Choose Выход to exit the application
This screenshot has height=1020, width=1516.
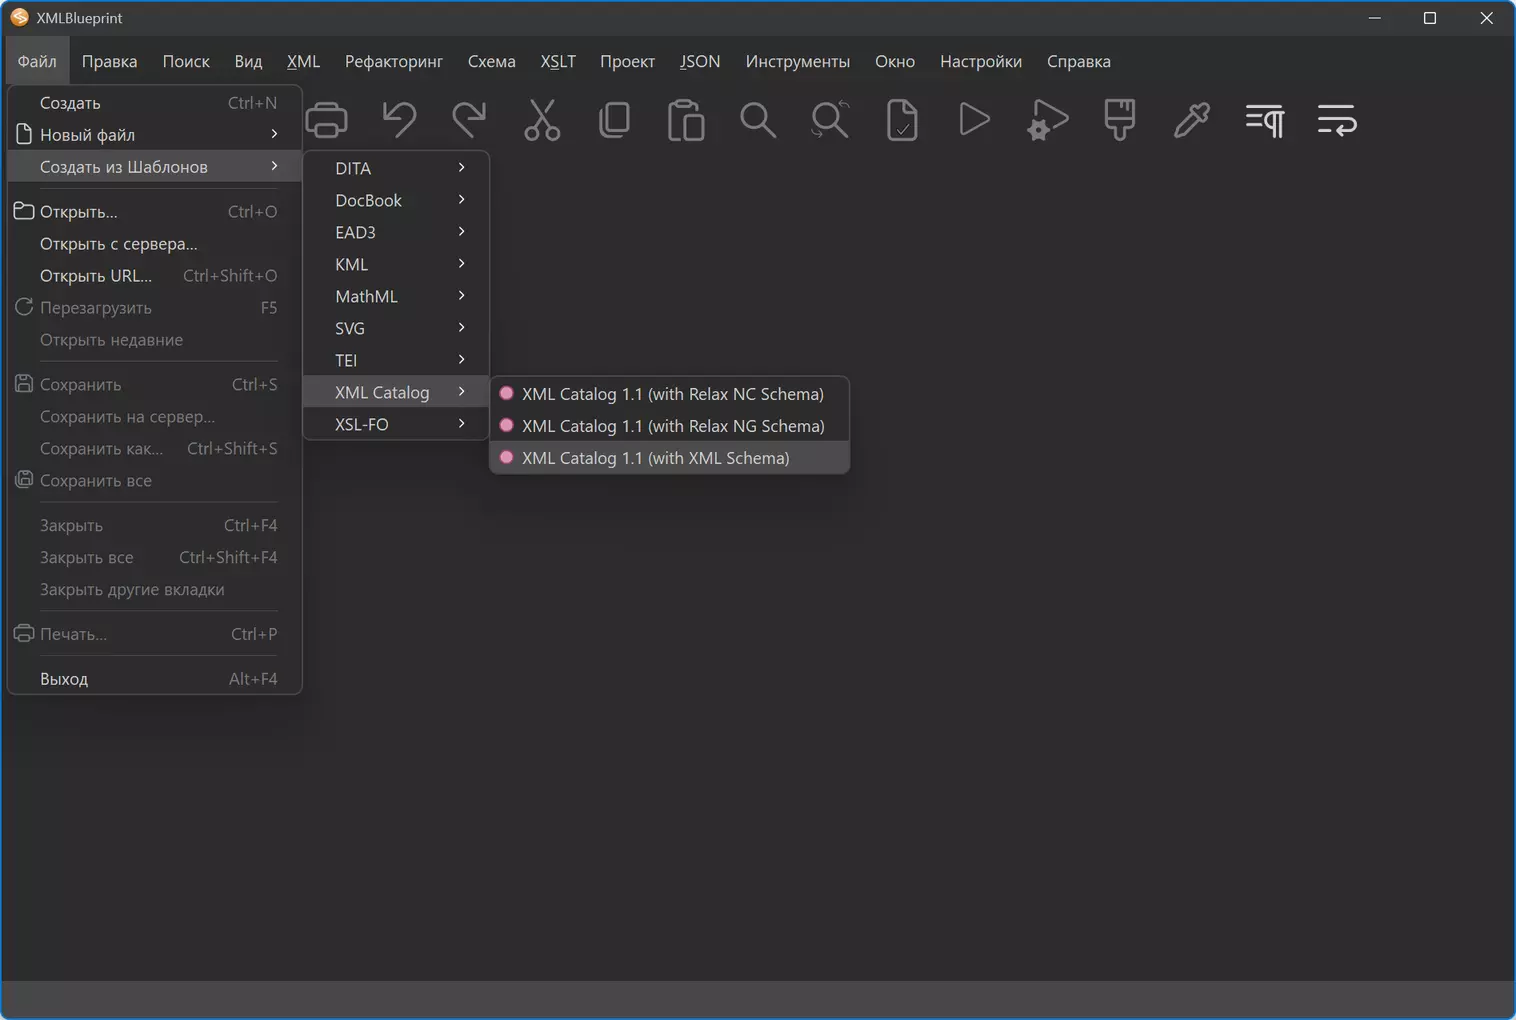[155, 679]
